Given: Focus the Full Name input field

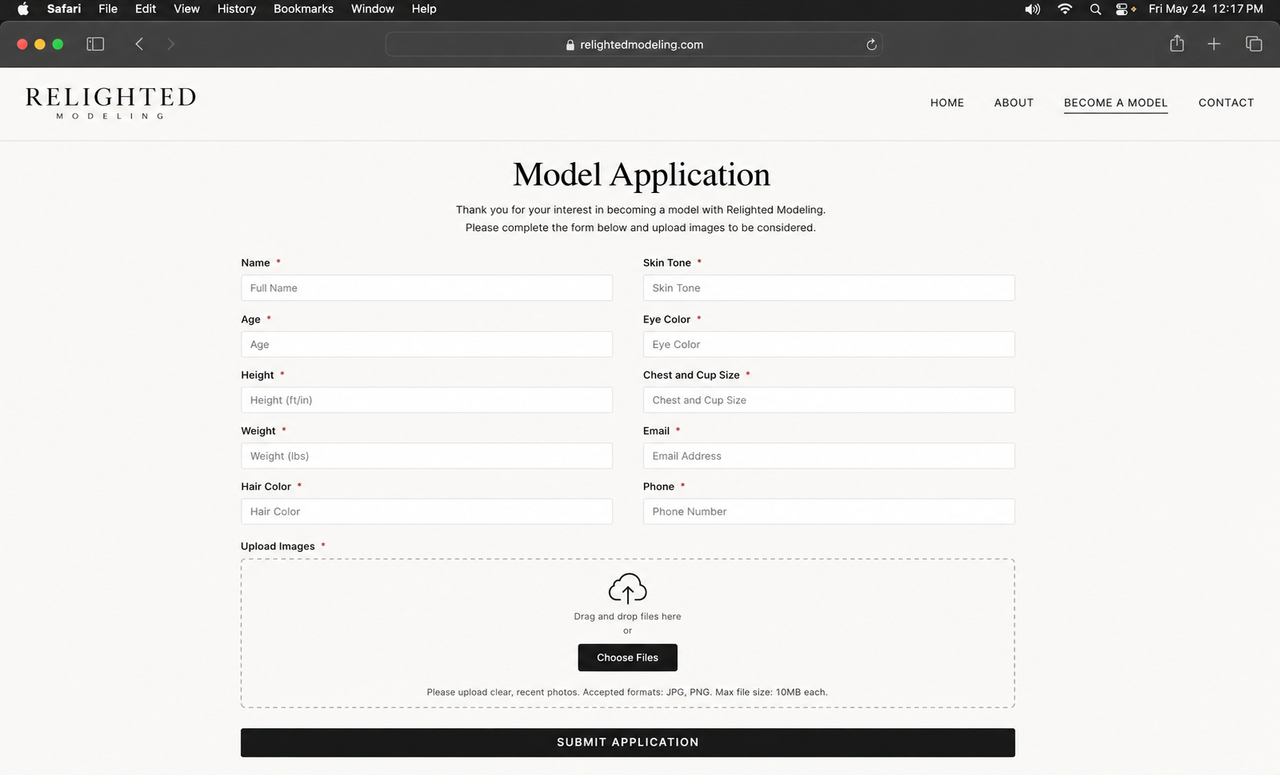Looking at the screenshot, I should pos(427,288).
